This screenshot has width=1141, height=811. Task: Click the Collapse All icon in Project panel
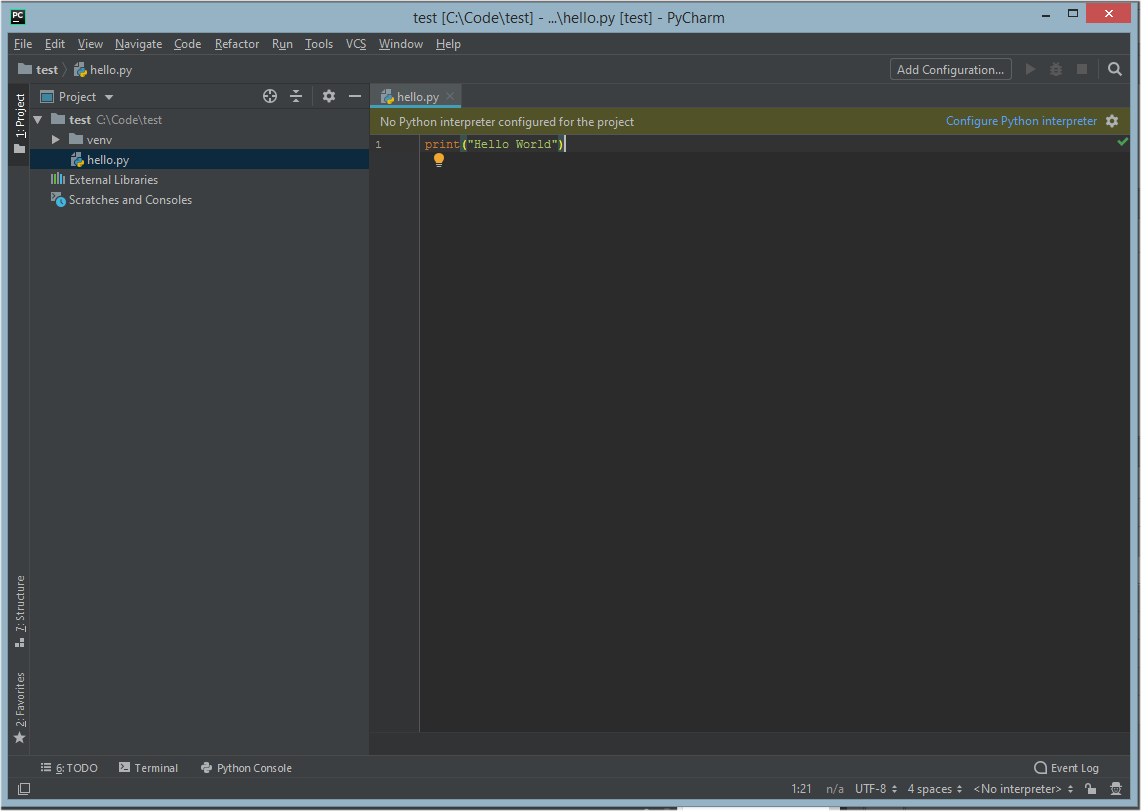tap(296, 95)
